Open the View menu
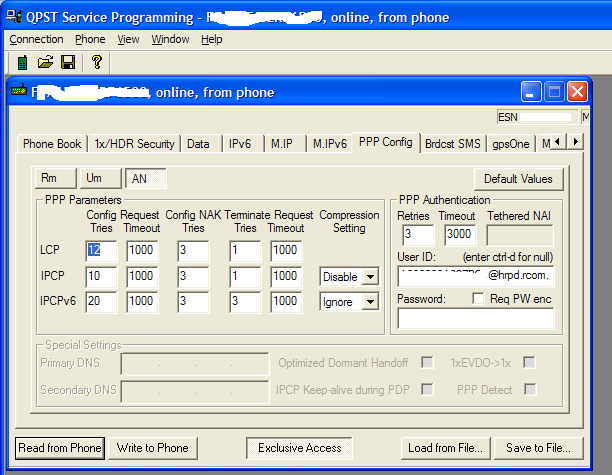This screenshot has height=475, width=612. [x=128, y=39]
